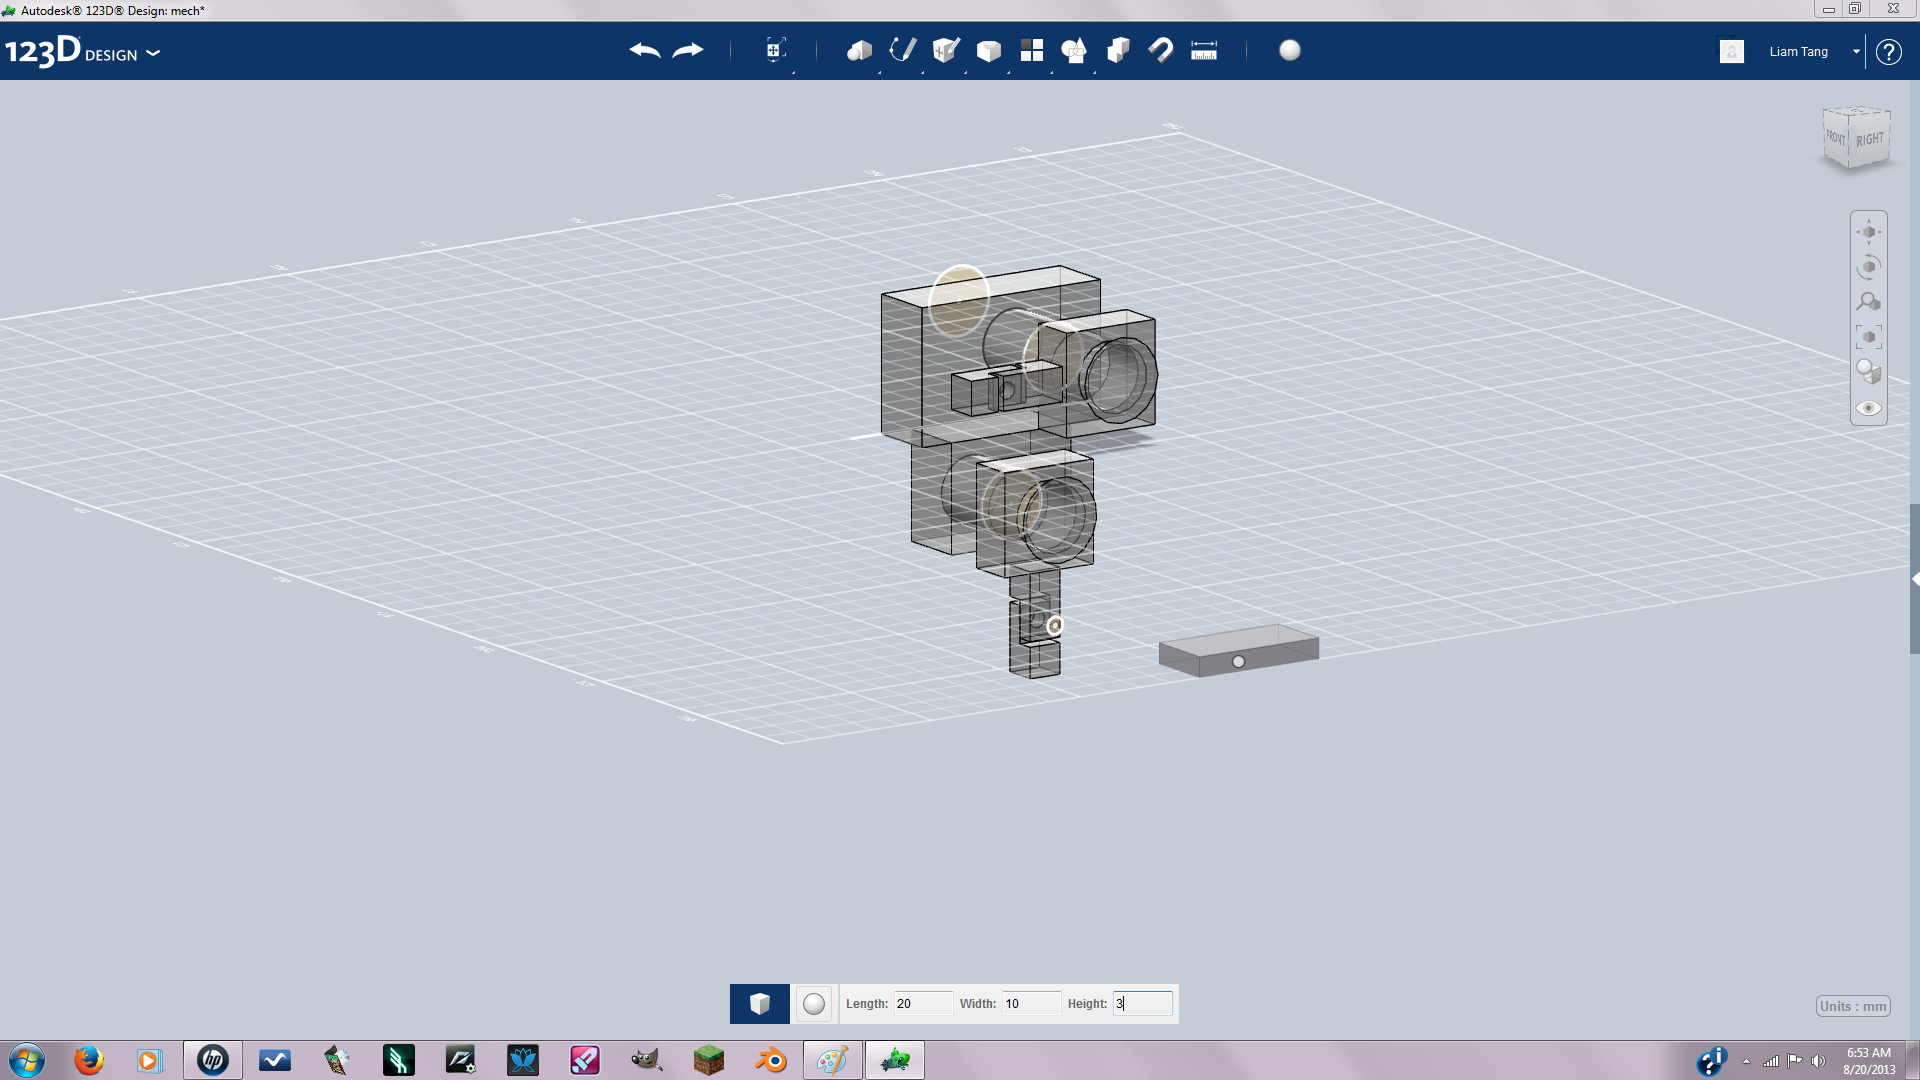The width and height of the screenshot is (1920, 1080).
Task: Open the Material sphere tool
Action: click(x=1290, y=50)
